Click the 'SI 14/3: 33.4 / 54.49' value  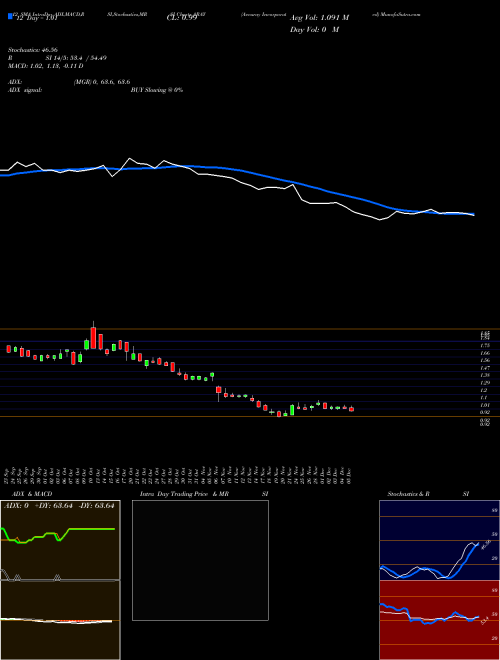click(x=76, y=58)
